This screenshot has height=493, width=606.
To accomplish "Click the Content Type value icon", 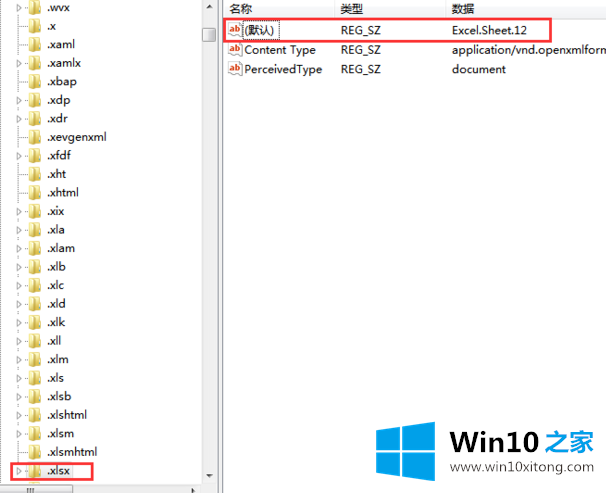I will coord(236,50).
